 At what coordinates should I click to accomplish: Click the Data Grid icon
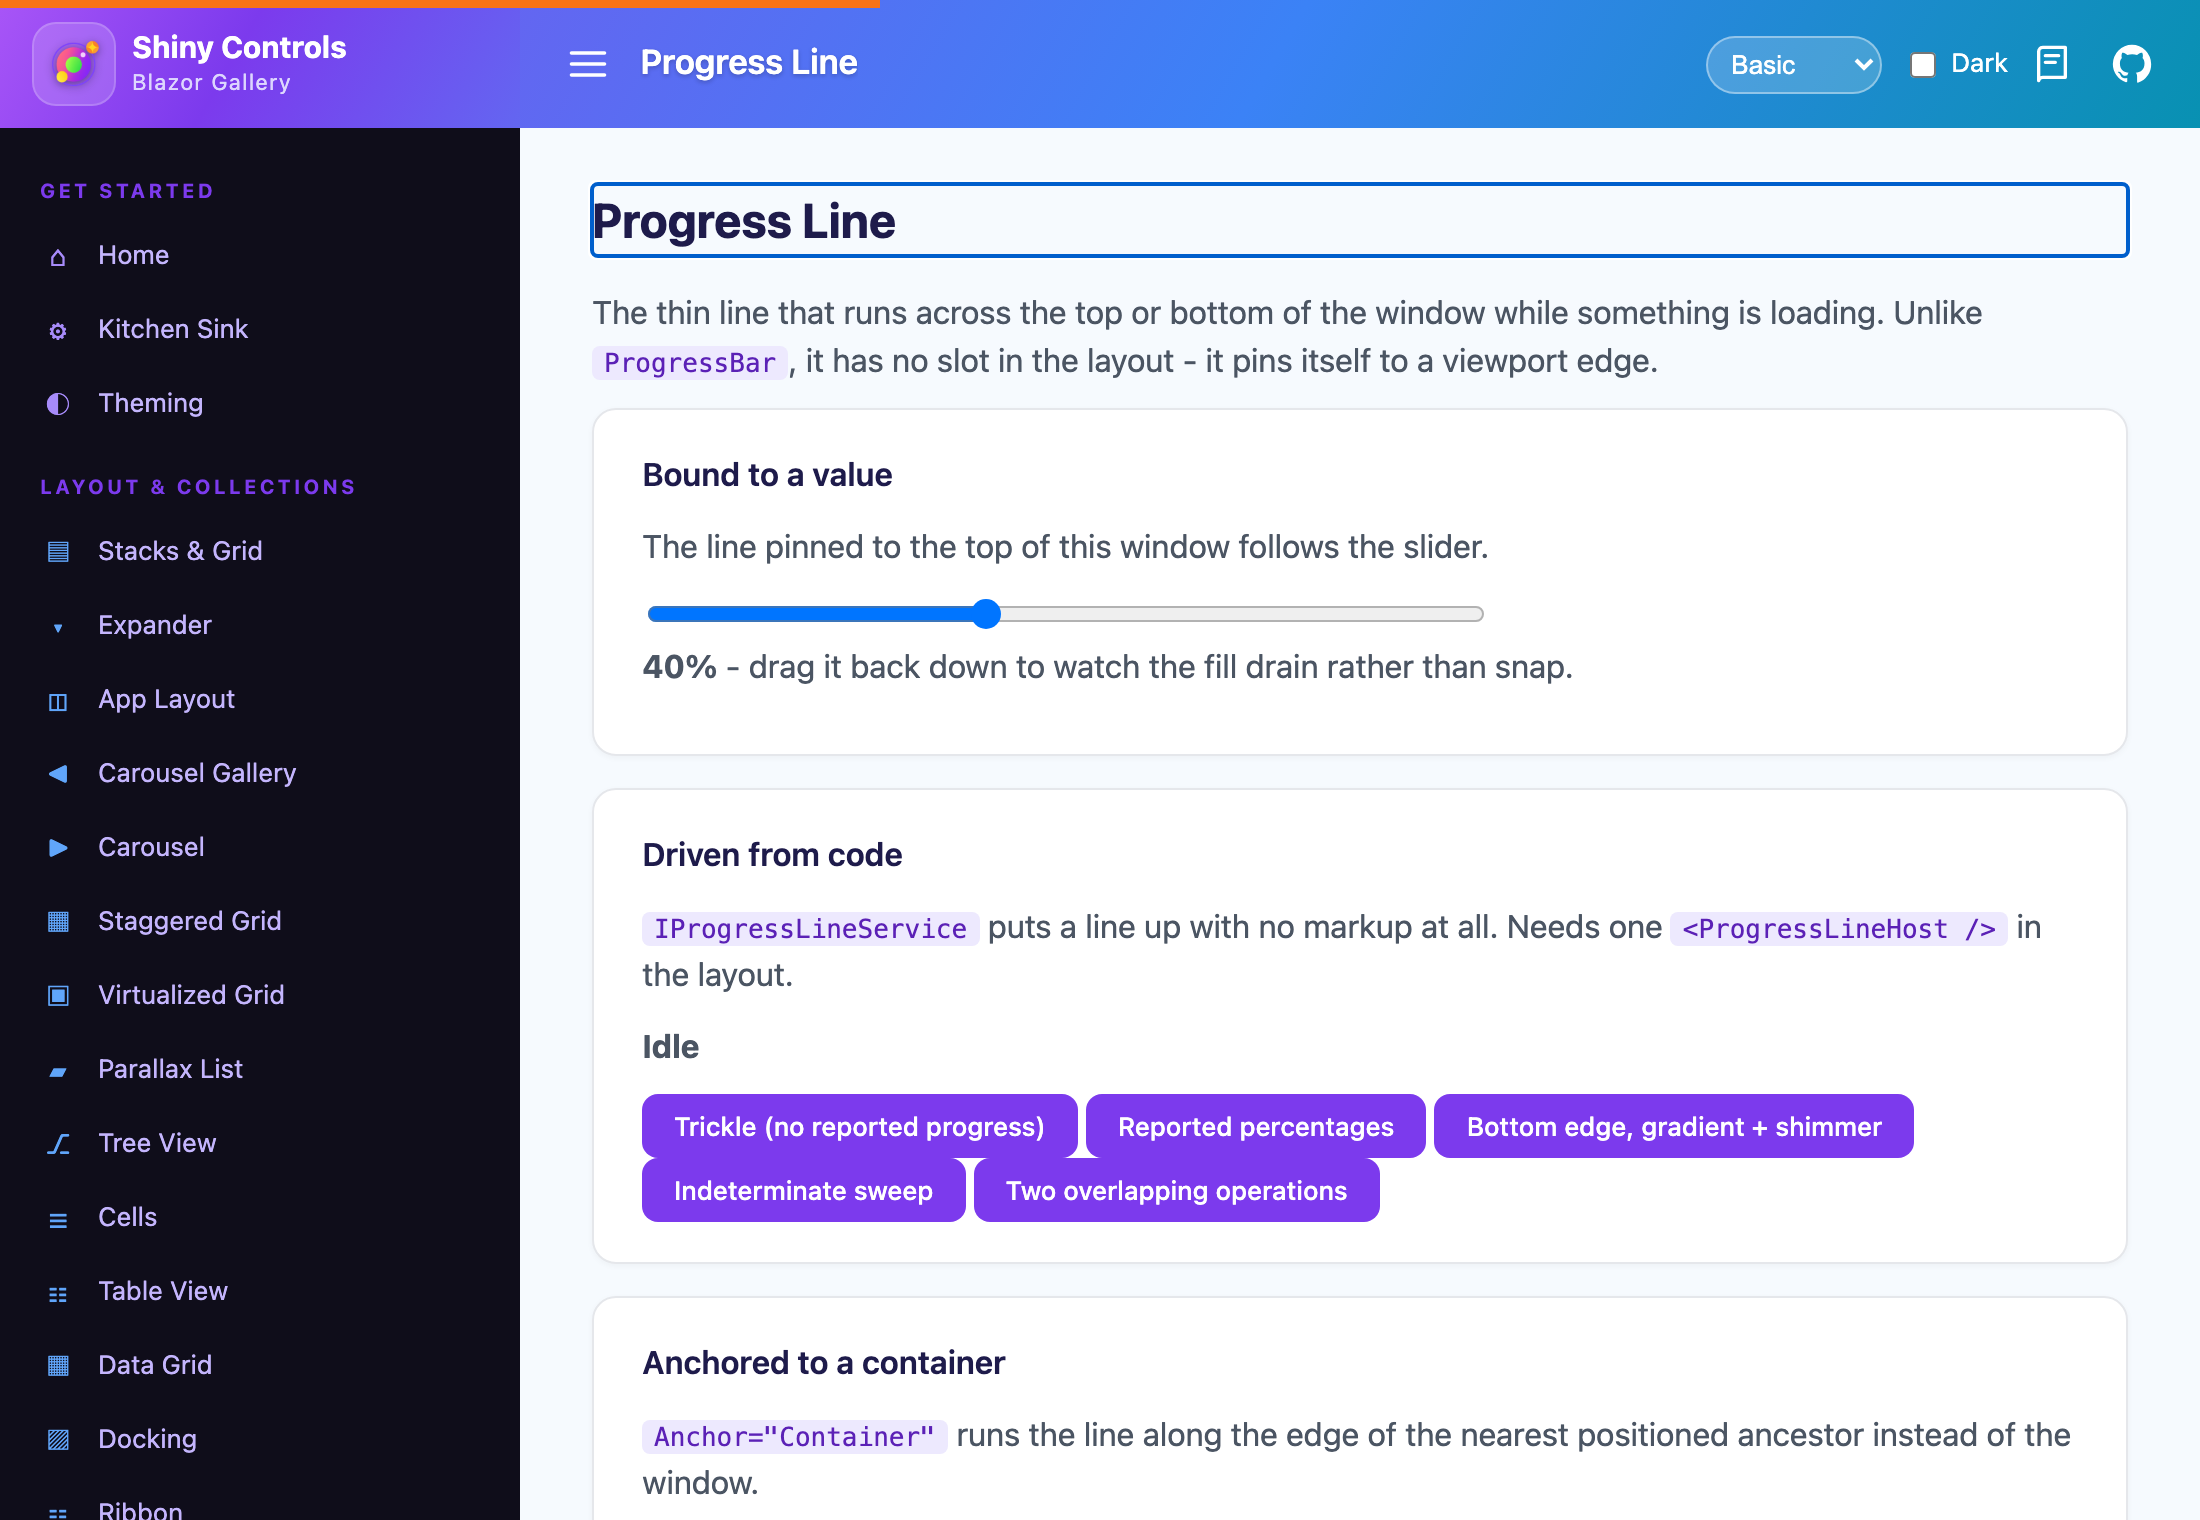coord(58,1366)
